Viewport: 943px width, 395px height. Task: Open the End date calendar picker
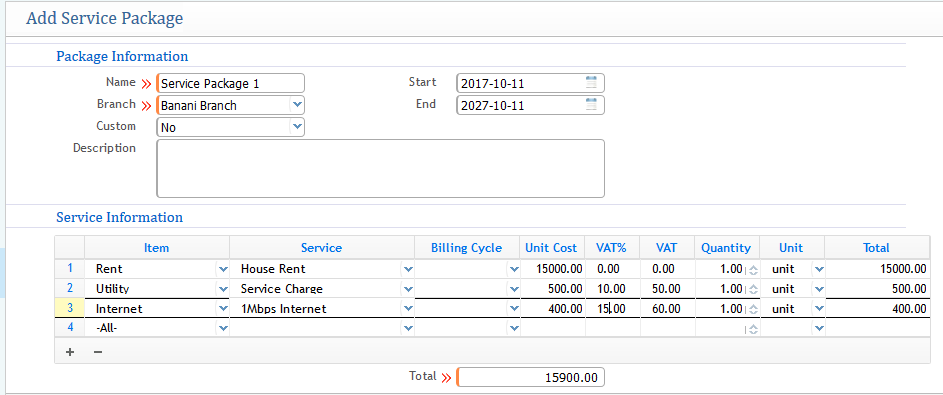(x=591, y=105)
